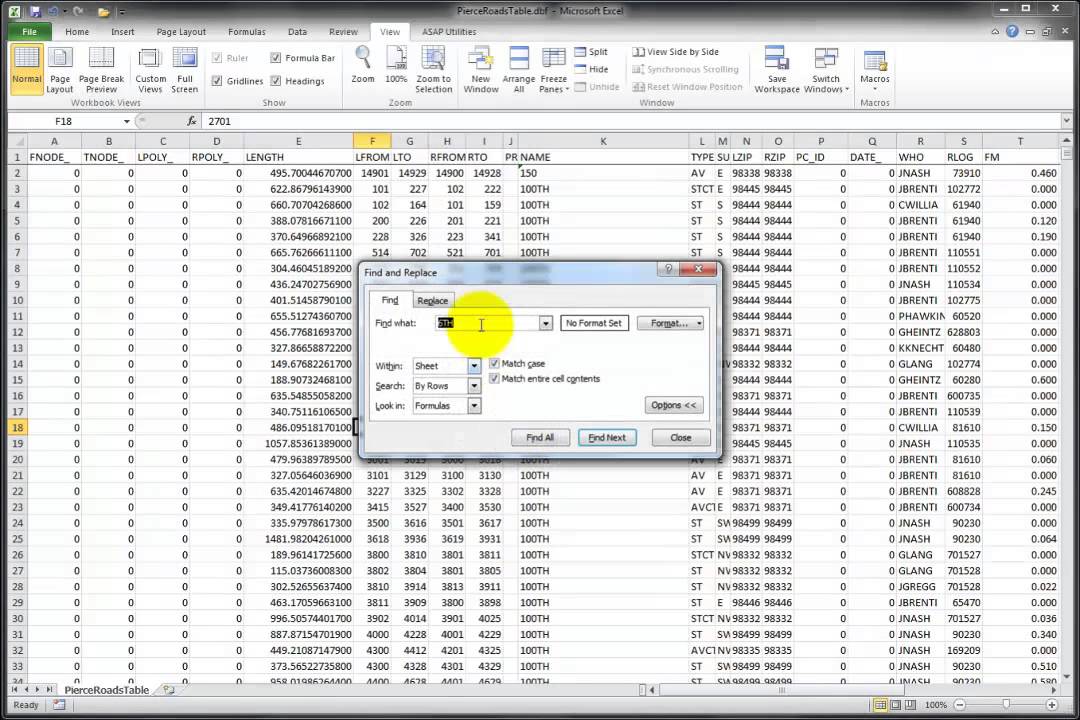Expand the formula bar
This screenshot has width=1080, height=720.
pyautogui.click(x=1066, y=121)
